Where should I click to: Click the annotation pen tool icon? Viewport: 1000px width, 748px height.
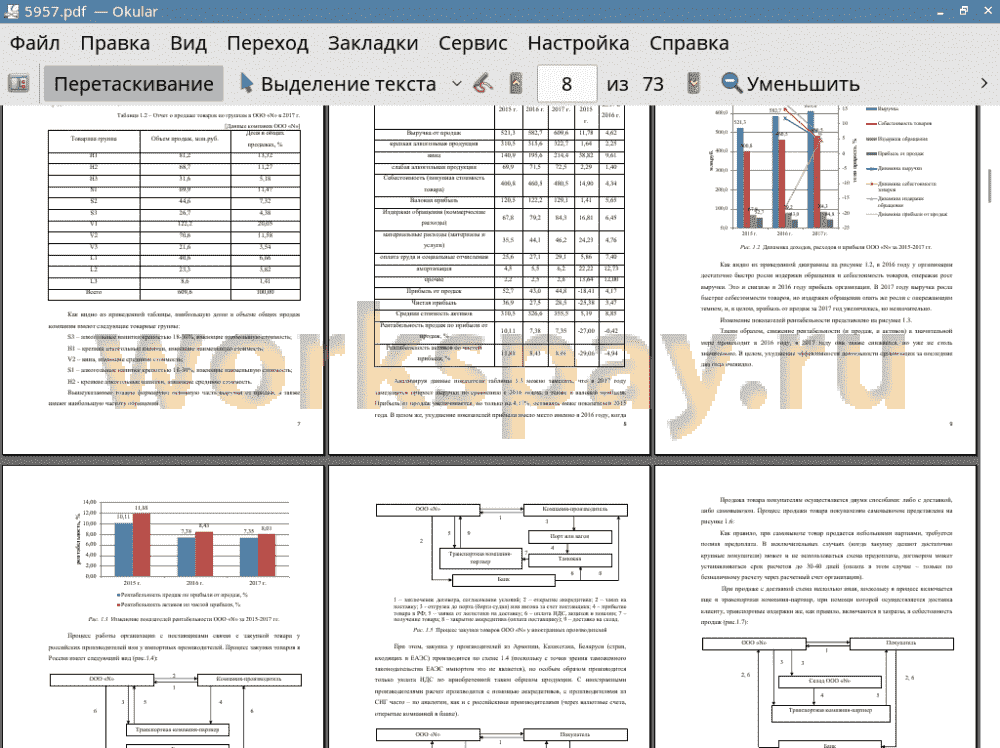click(483, 84)
